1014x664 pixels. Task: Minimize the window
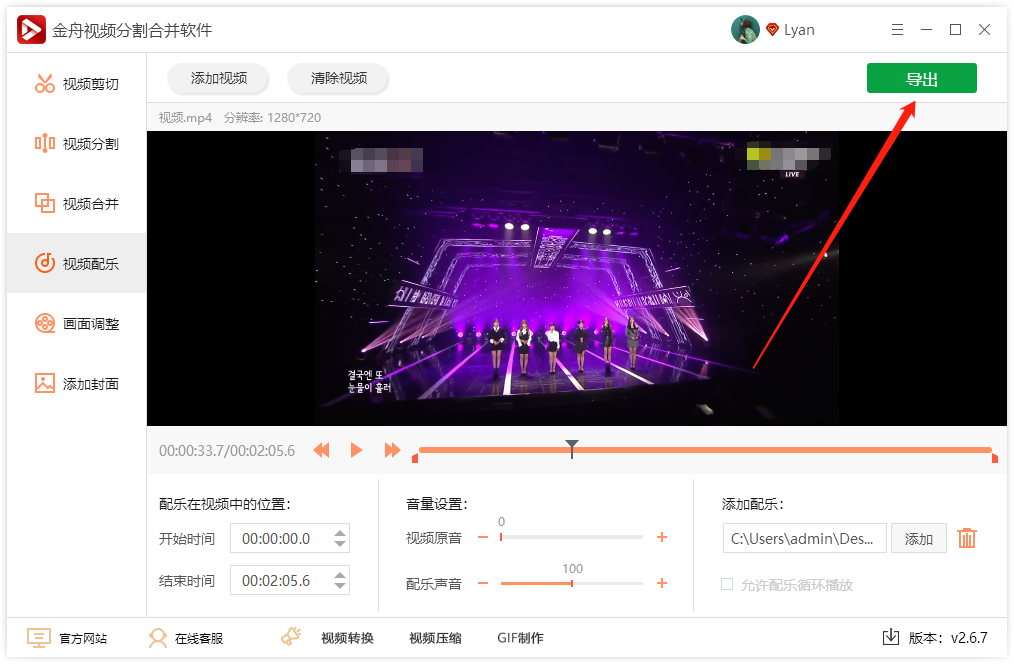[926, 30]
